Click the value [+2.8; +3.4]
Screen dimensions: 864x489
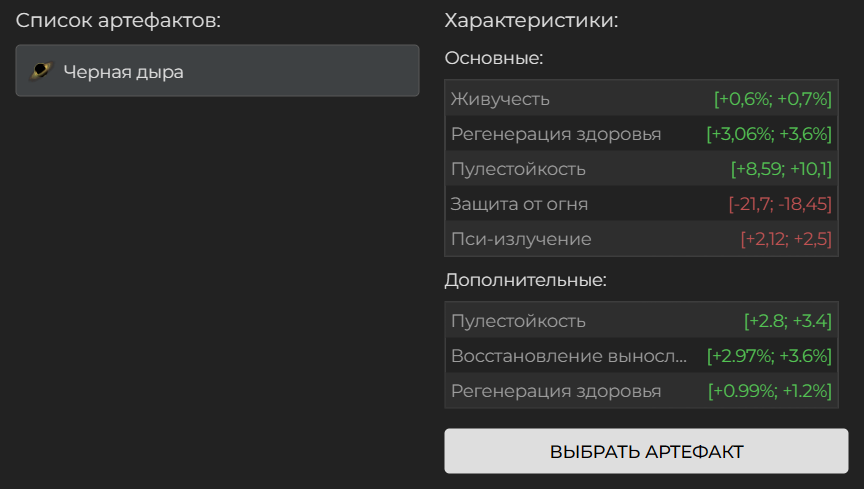[x=788, y=321]
